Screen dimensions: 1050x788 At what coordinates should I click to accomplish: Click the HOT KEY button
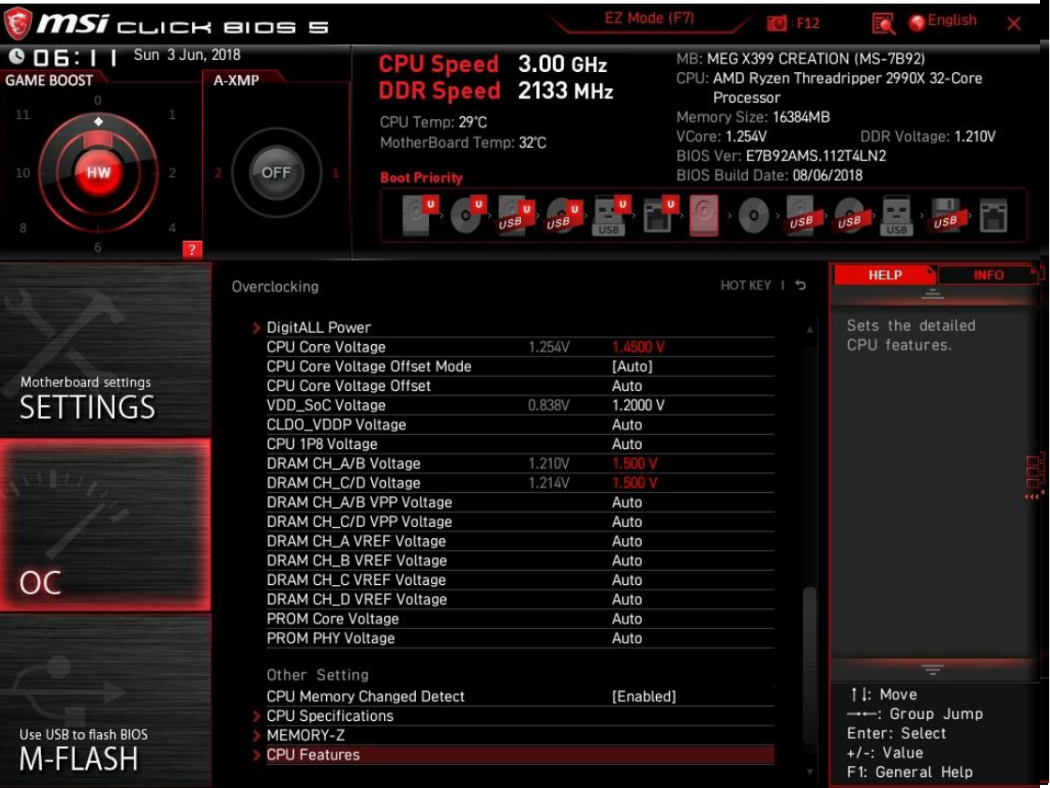point(745,285)
